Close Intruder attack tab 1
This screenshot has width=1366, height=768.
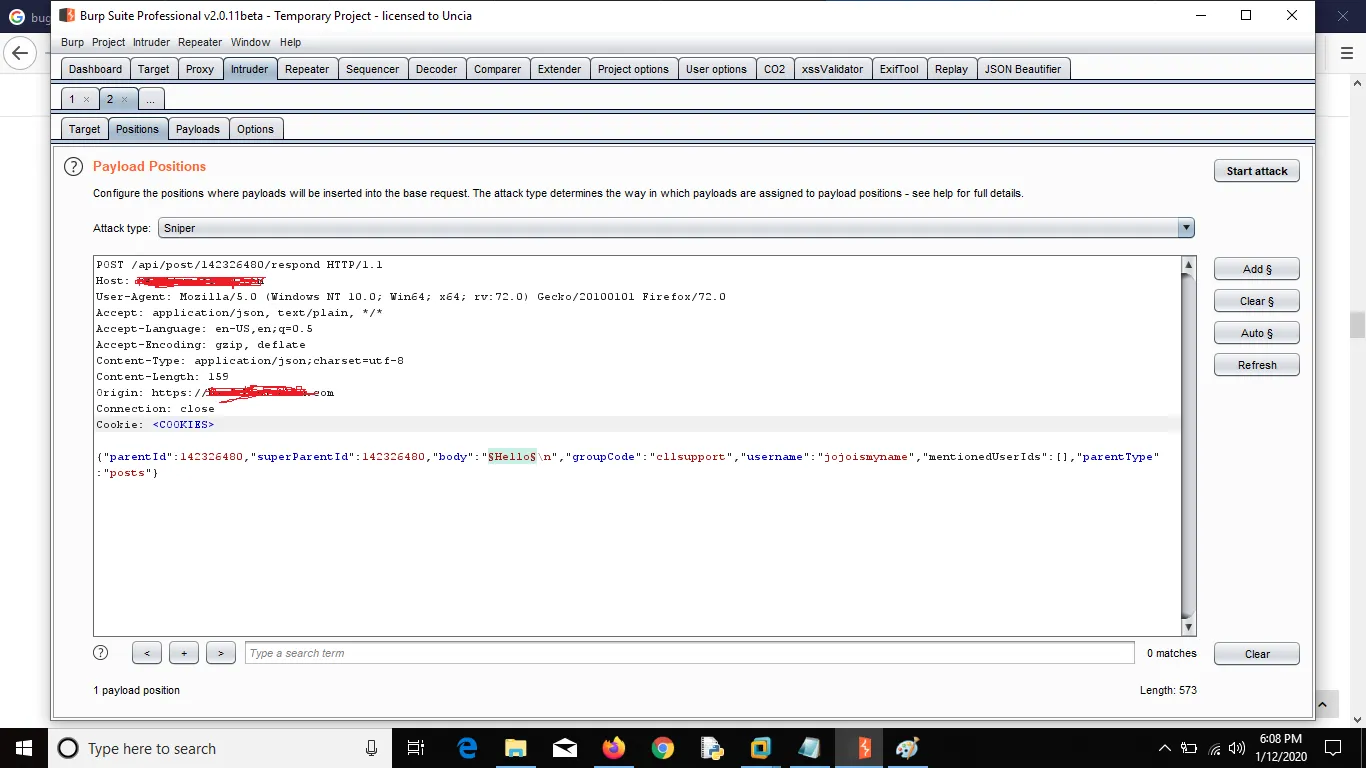coord(87,99)
